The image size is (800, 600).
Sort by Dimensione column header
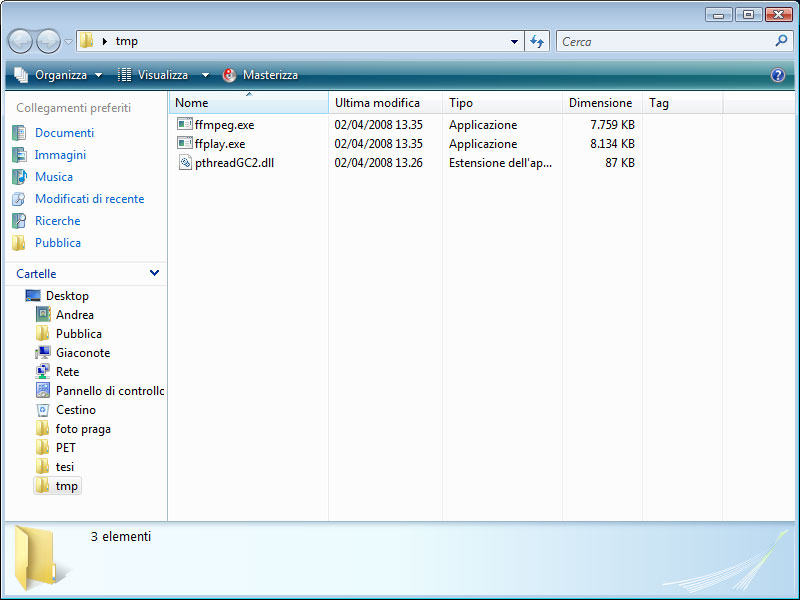pyautogui.click(x=602, y=103)
